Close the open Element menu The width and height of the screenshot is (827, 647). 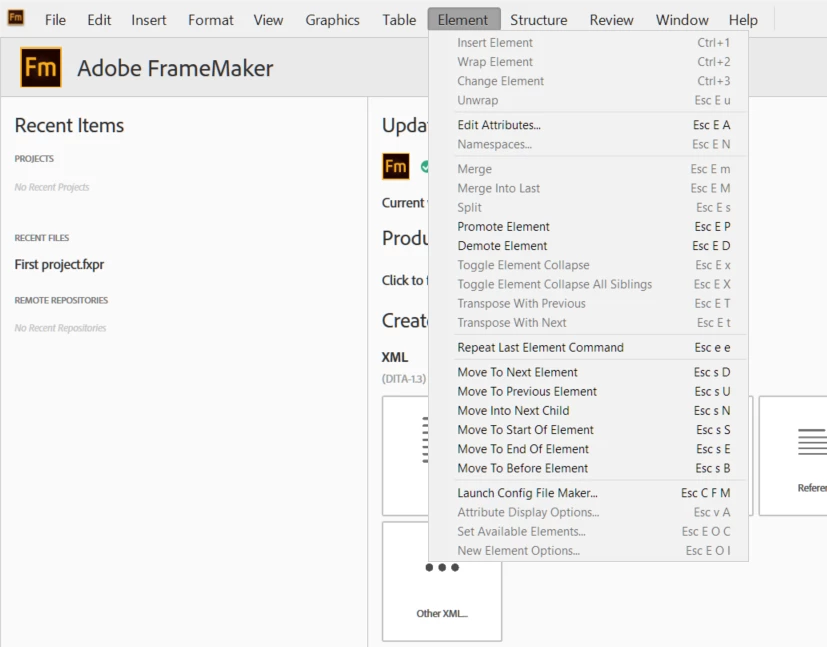pos(463,20)
